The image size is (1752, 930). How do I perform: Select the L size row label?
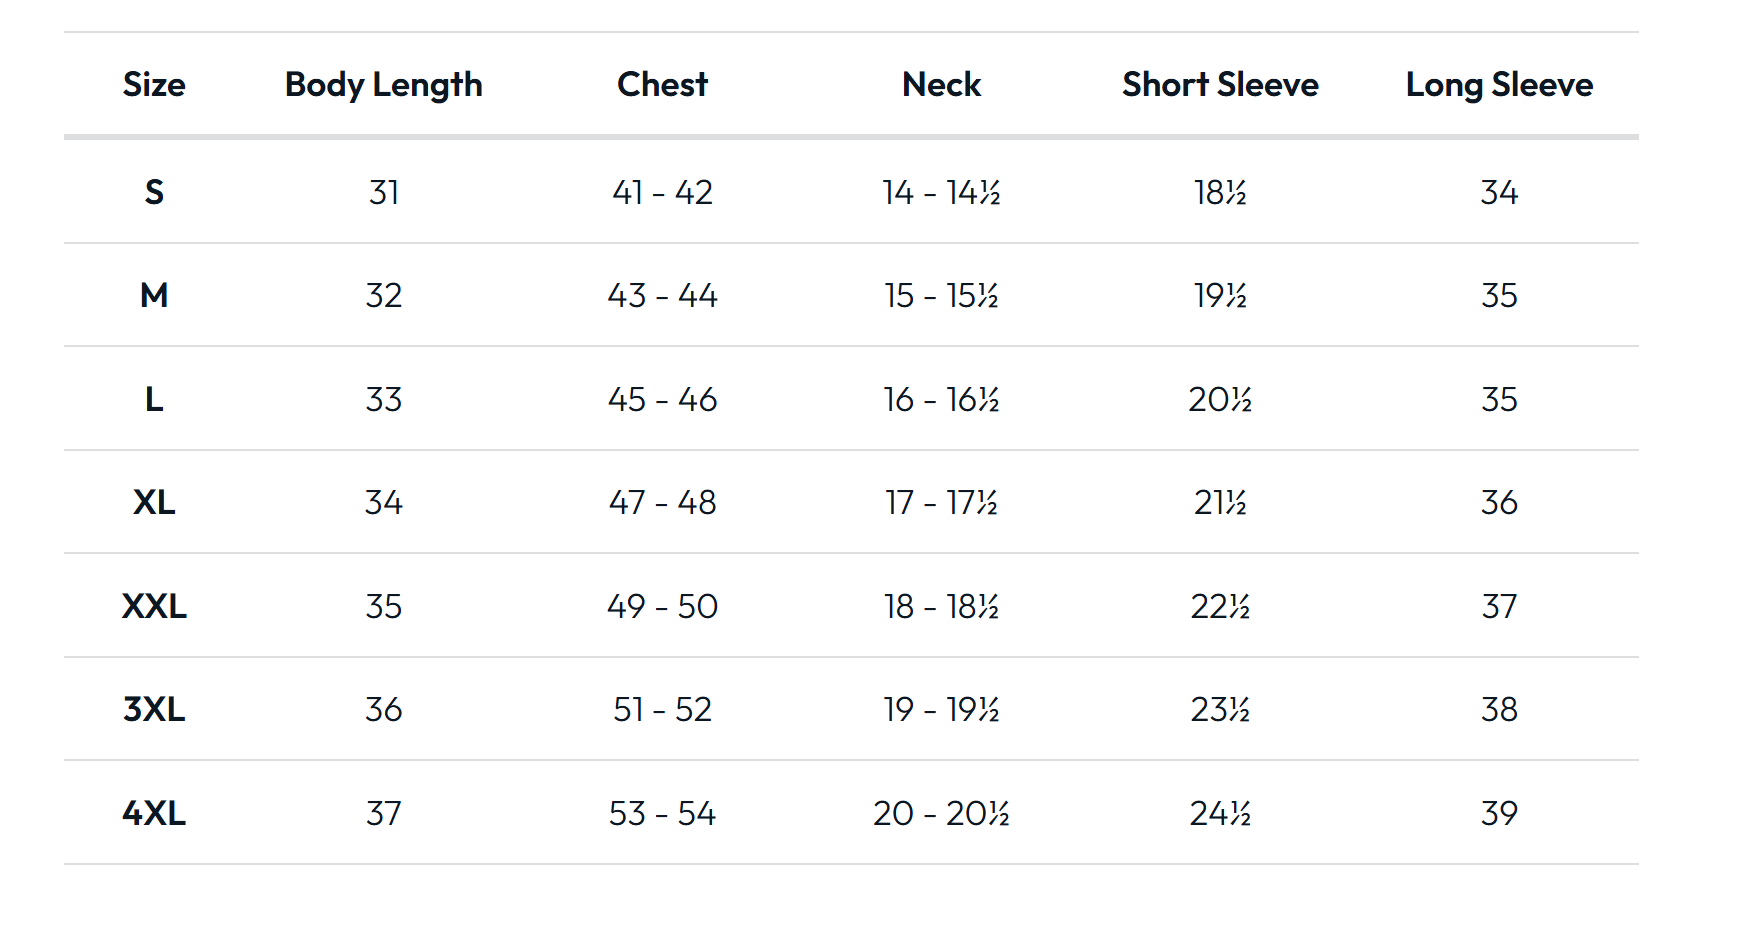click(x=154, y=399)
